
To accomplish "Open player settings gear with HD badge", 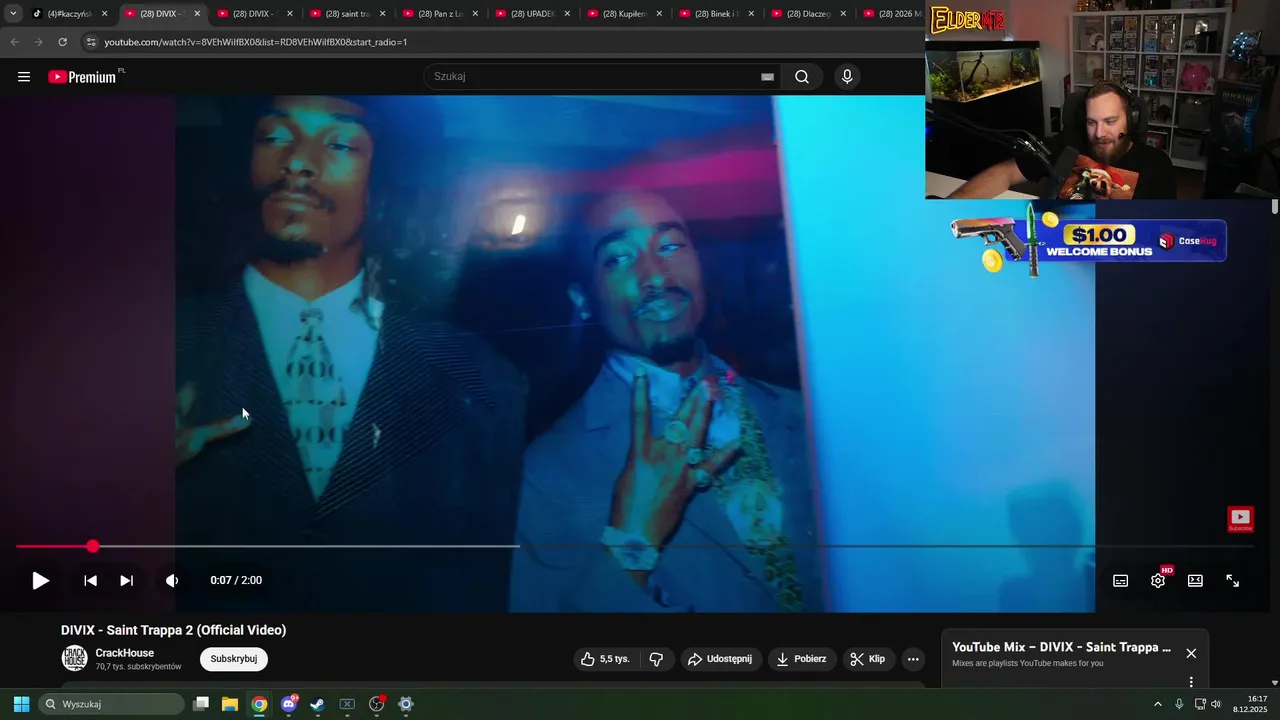I will click(x=1158, y=579).
